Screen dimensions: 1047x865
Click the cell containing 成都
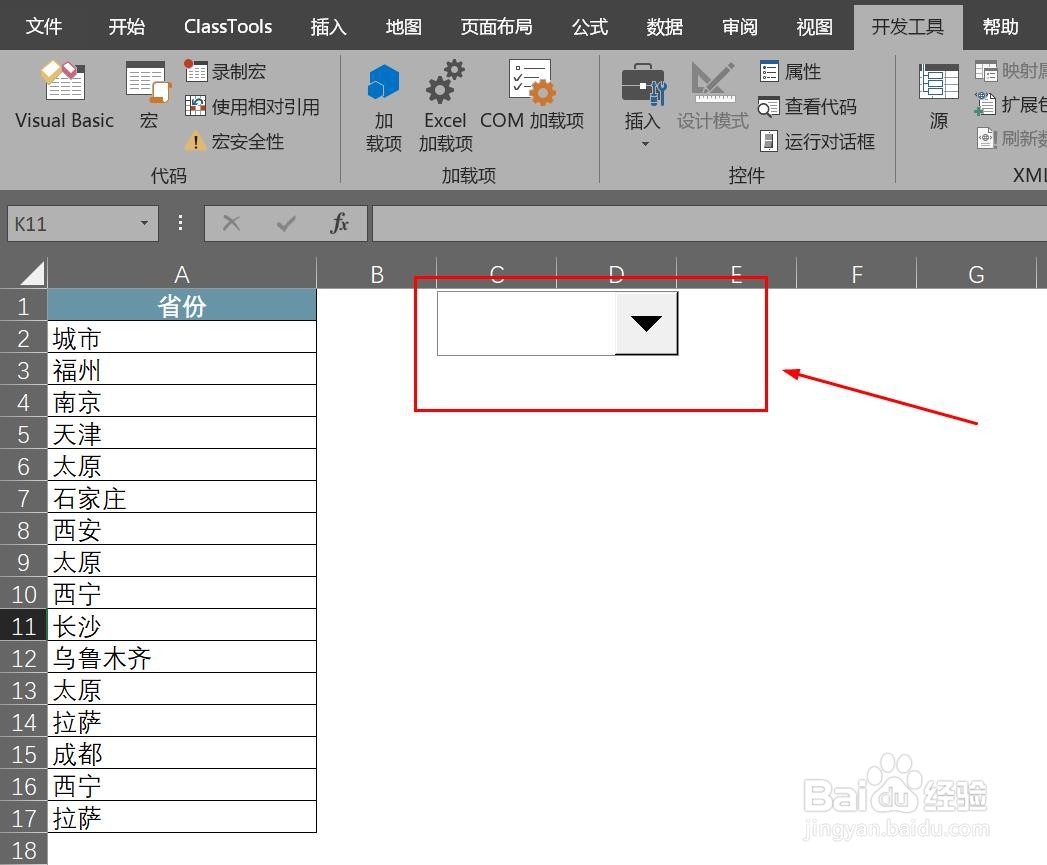[x=182, y=753]
